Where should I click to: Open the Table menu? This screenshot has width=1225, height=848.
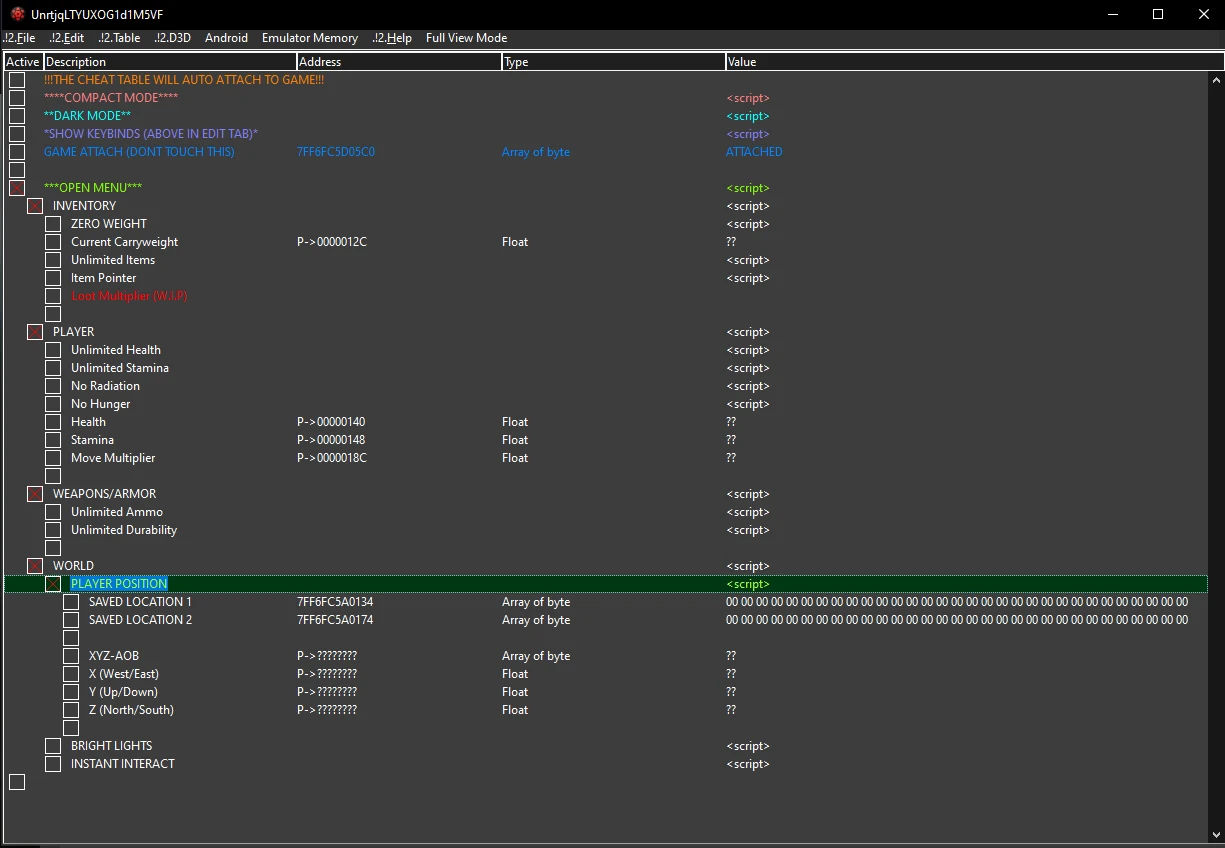click(x=119, y=38)
